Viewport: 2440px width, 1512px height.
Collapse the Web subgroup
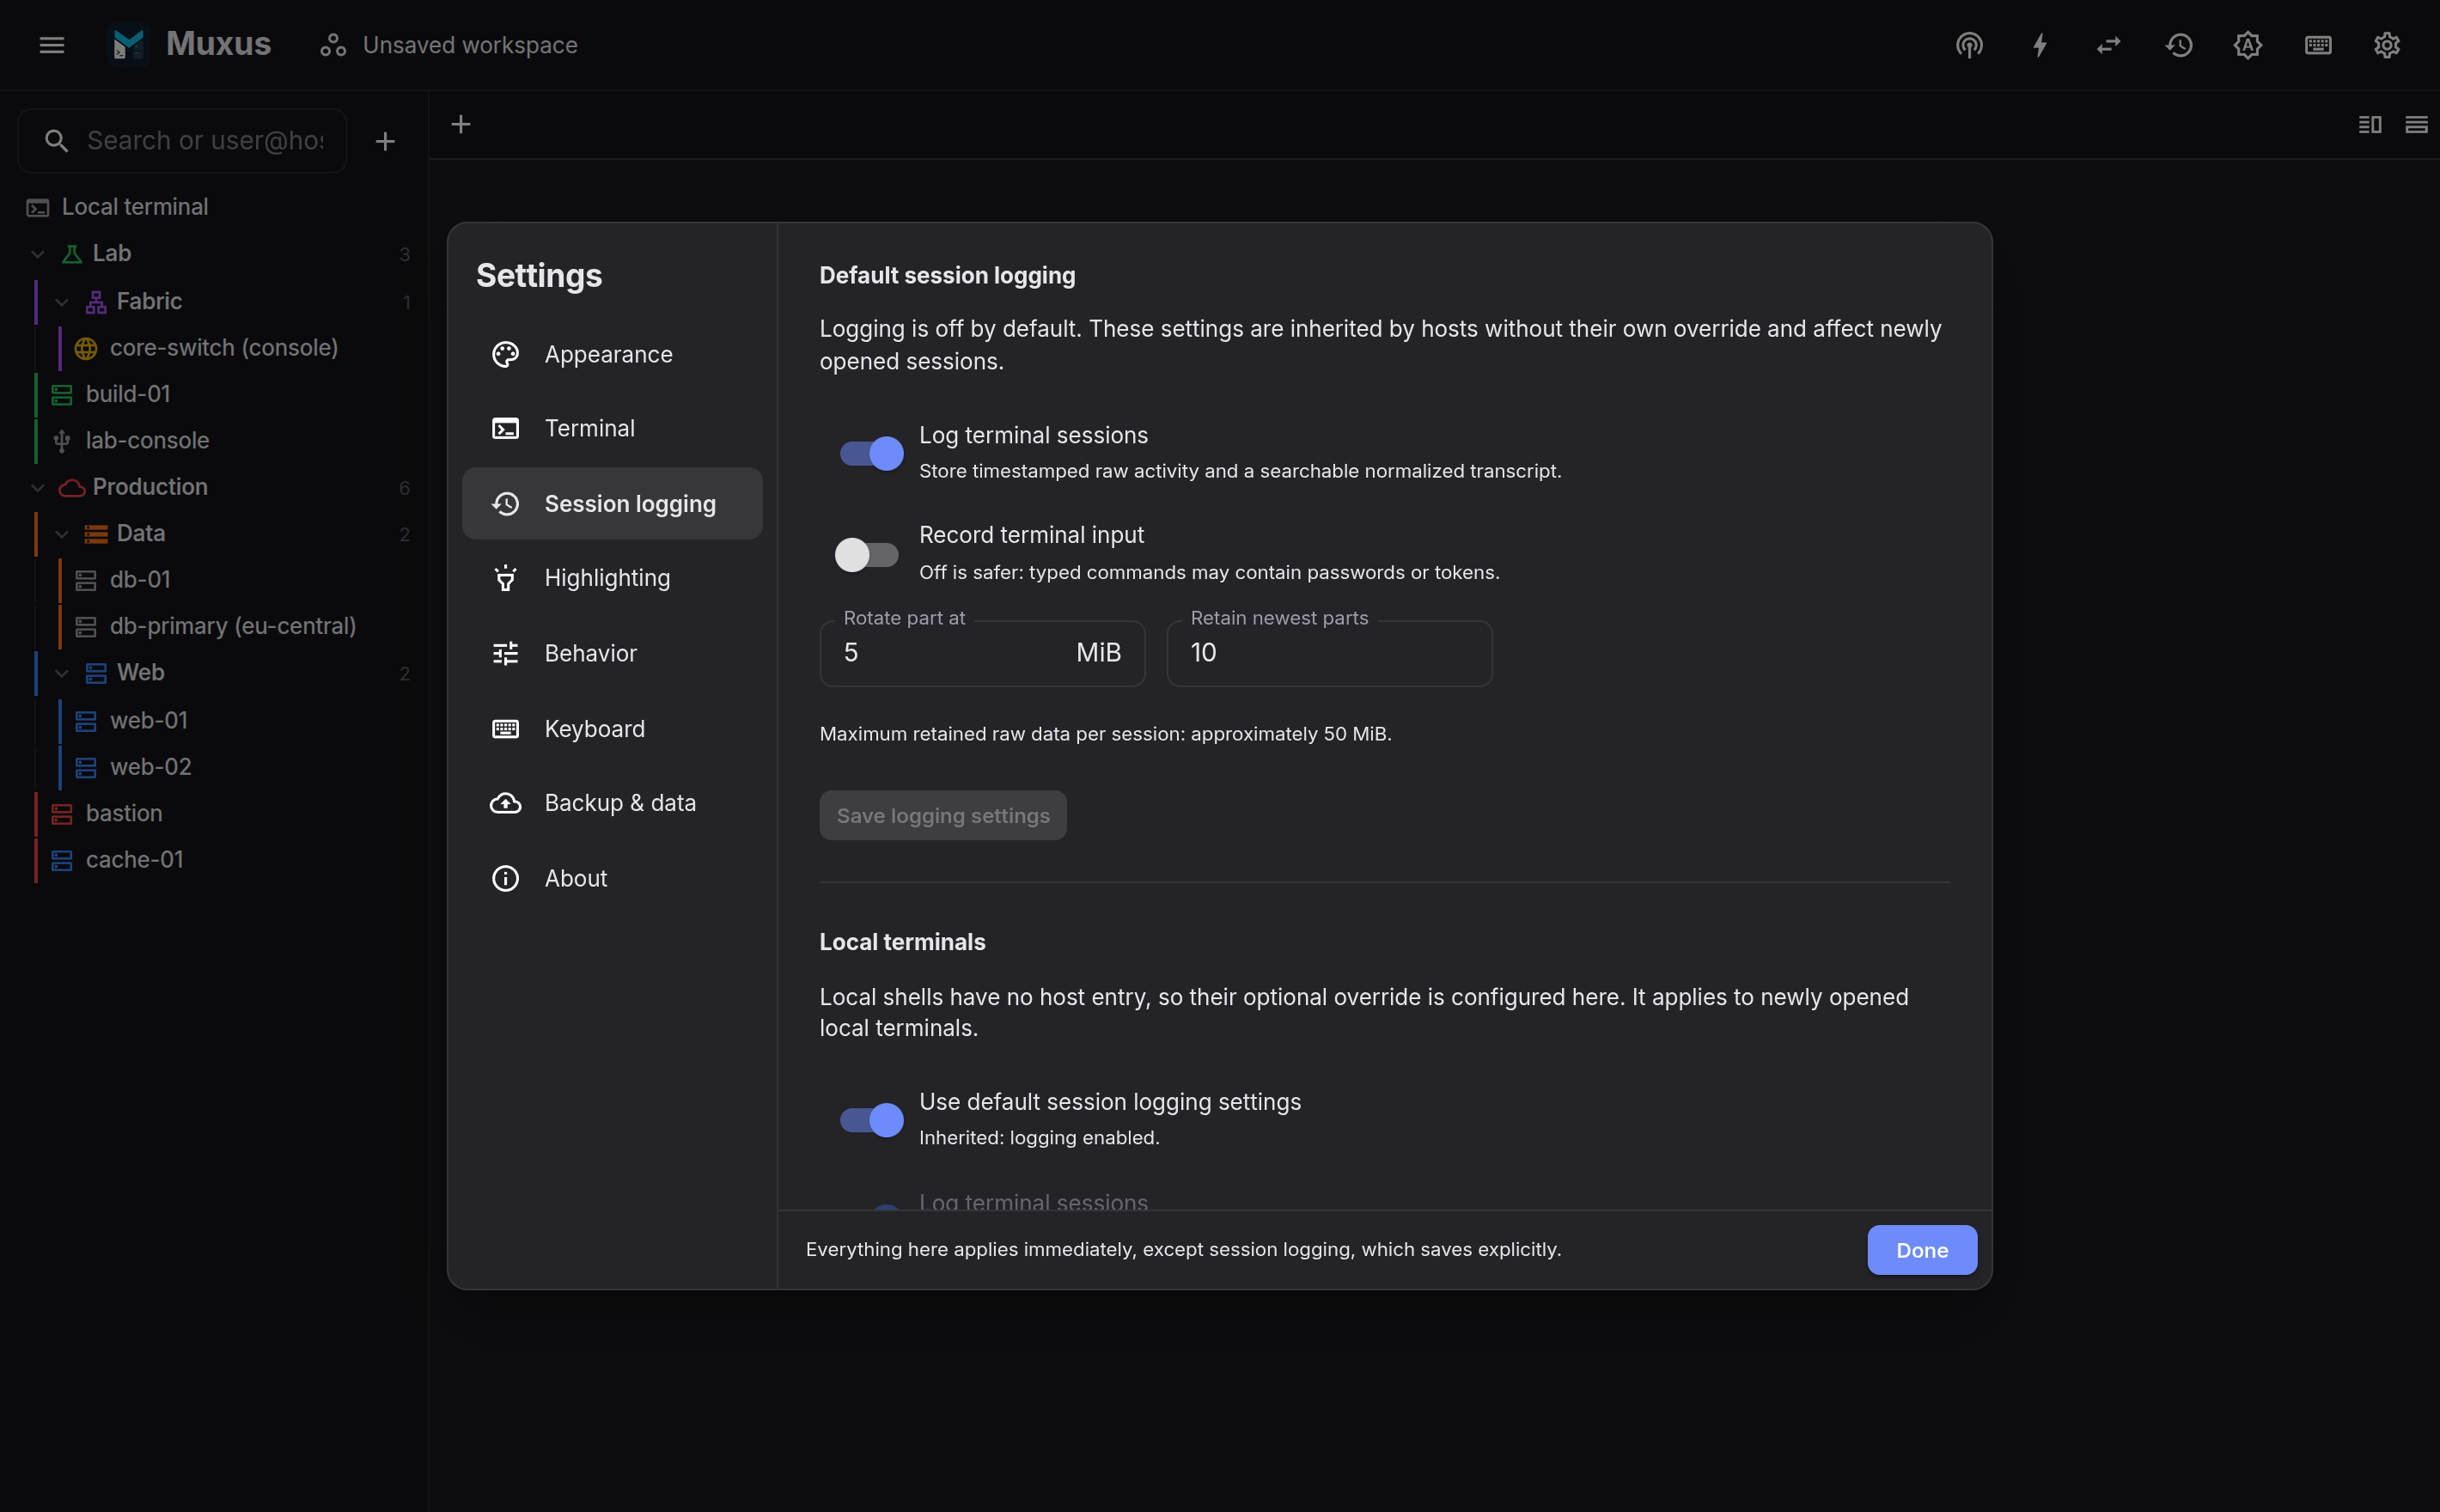point(62,673)
